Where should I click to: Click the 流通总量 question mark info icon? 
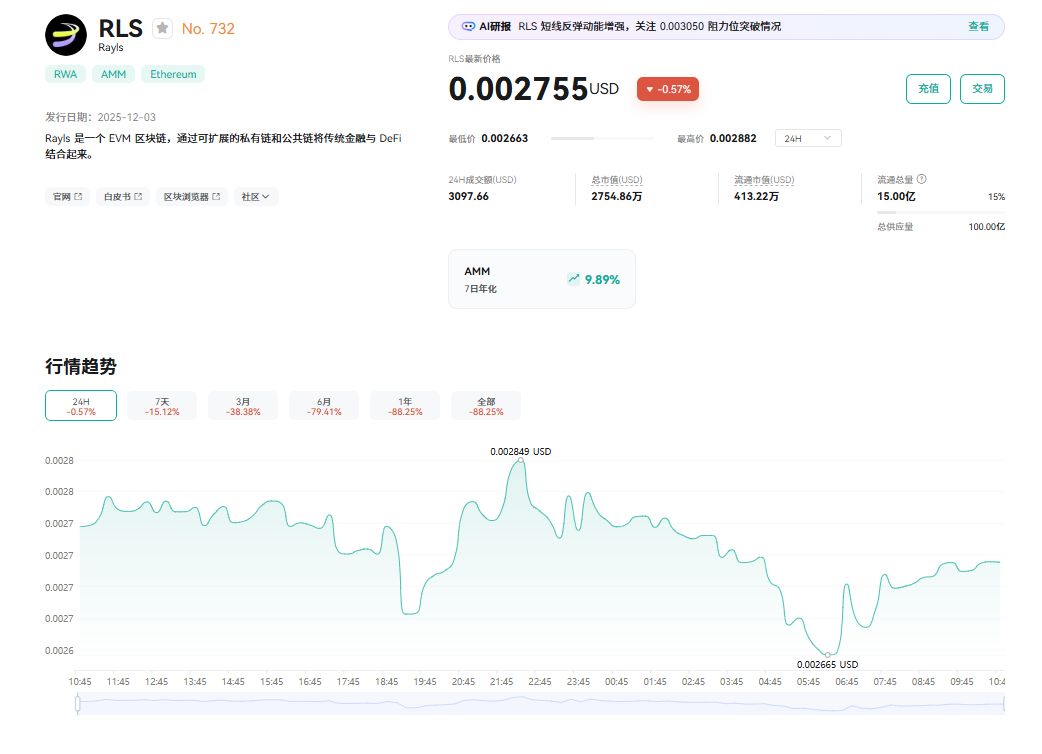coord(922,179)
